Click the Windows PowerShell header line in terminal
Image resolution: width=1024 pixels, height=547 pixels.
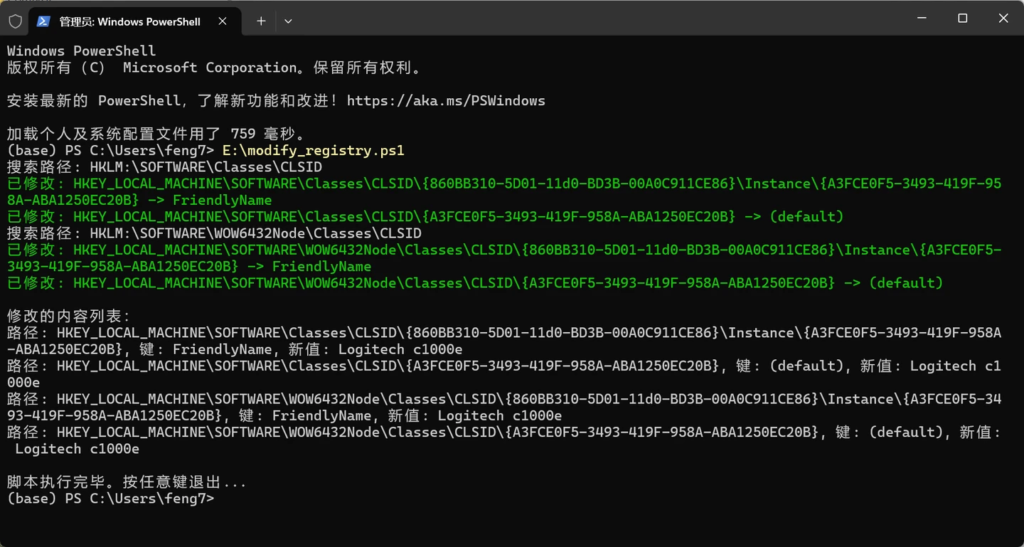[81, 51]
